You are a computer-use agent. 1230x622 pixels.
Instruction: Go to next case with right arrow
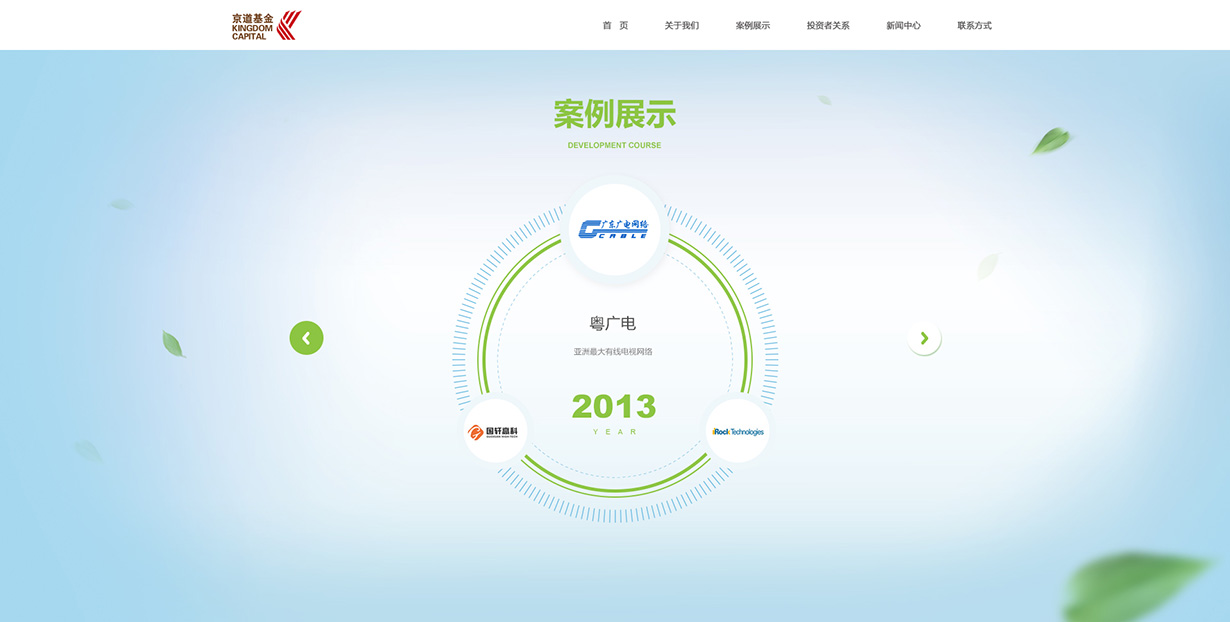[924, 338]
